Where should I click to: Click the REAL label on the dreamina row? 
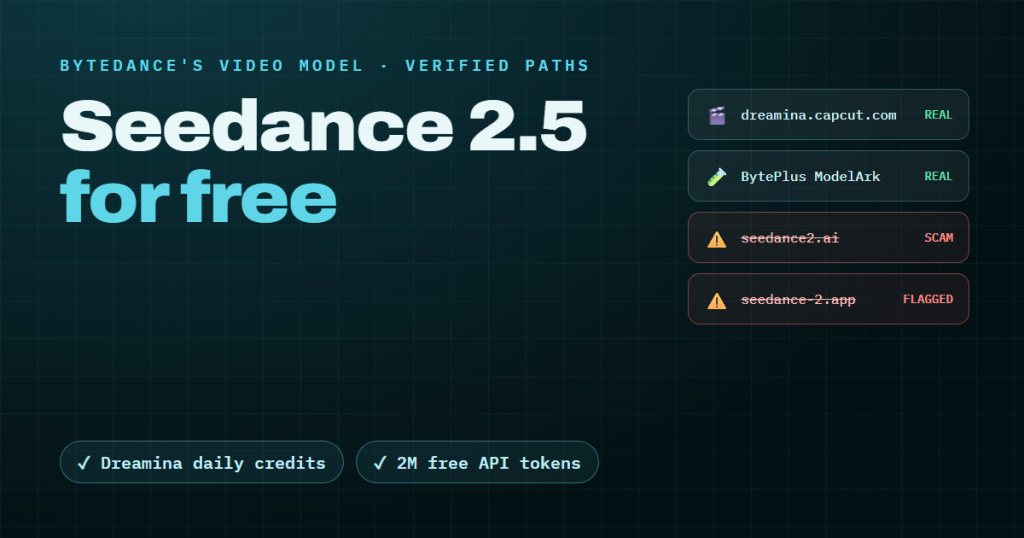938,115
